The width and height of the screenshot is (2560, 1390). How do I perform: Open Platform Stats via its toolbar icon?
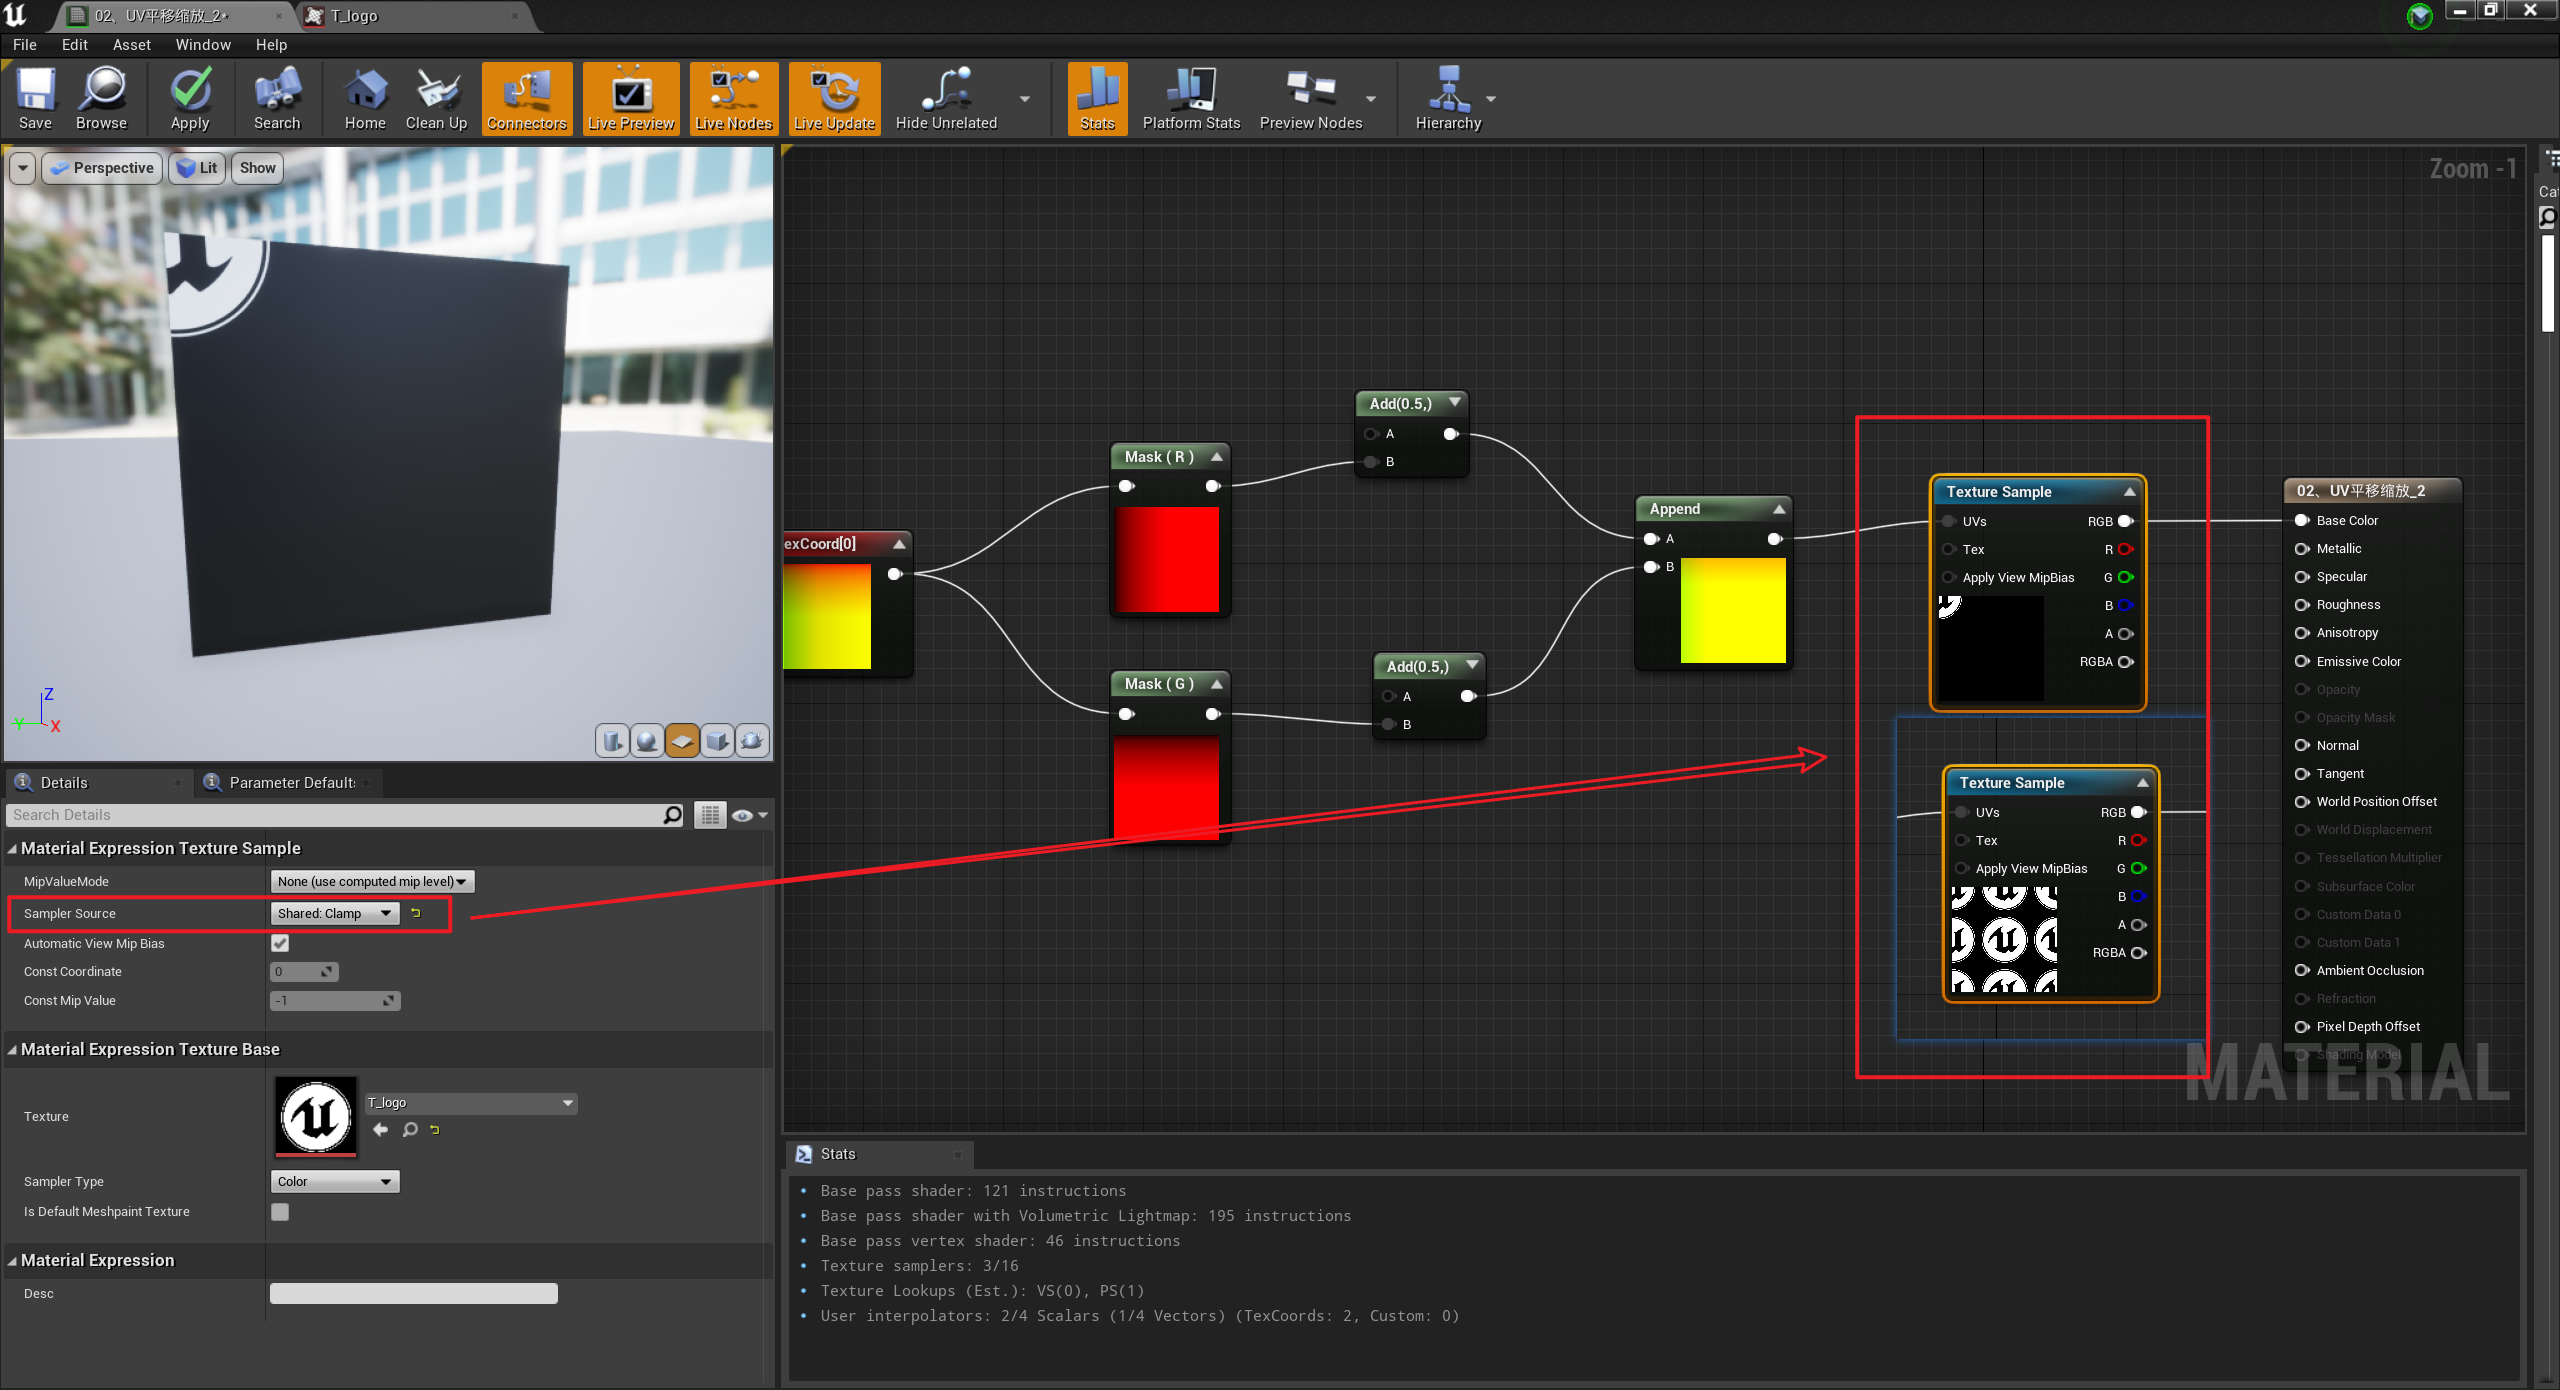[1190, 97]
